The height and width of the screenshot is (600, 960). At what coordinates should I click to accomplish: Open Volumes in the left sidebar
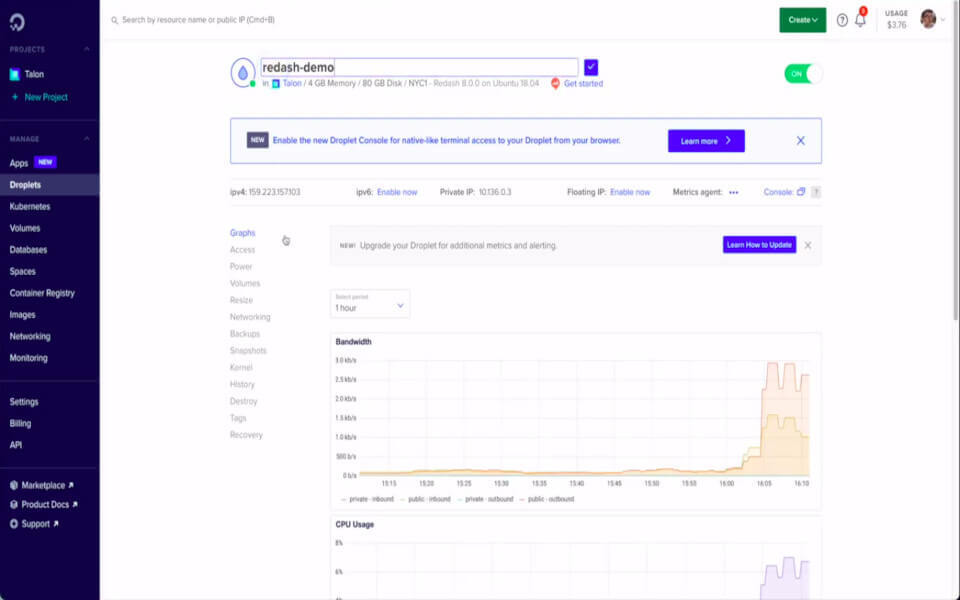click(25, 228)
